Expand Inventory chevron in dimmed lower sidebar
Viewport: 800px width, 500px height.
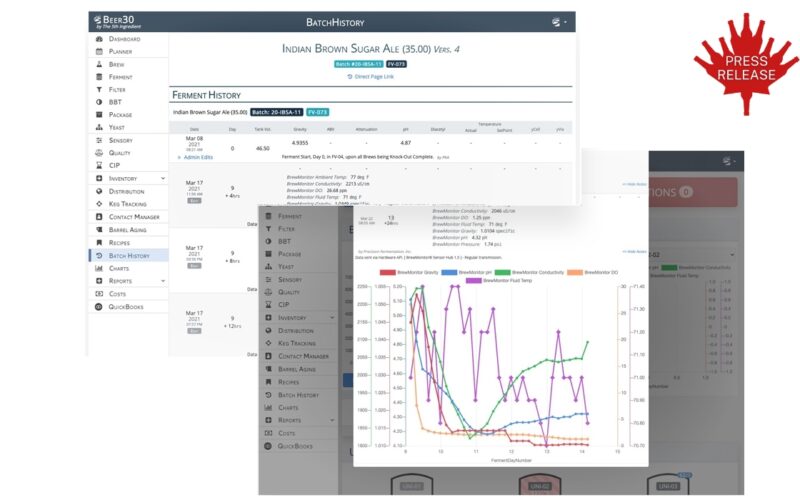click(332, 318)
